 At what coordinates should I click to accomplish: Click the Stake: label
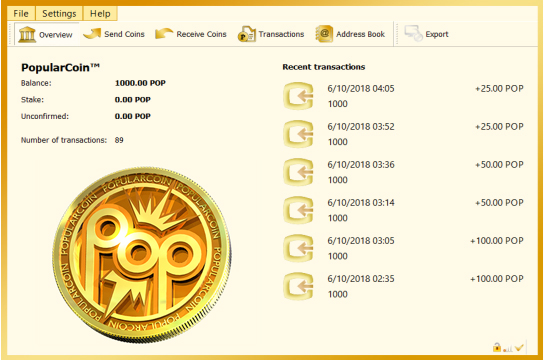[32, 100]
